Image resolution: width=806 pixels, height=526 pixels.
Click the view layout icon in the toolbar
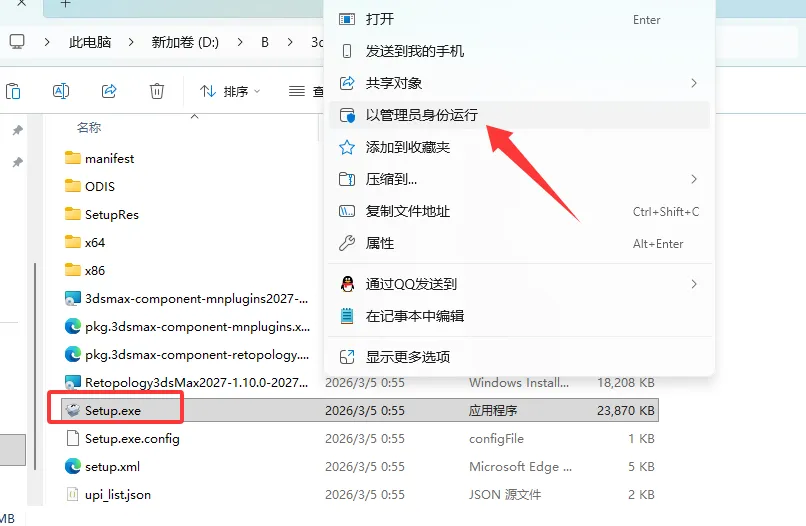pyautogui.click(x=297, y=92)
